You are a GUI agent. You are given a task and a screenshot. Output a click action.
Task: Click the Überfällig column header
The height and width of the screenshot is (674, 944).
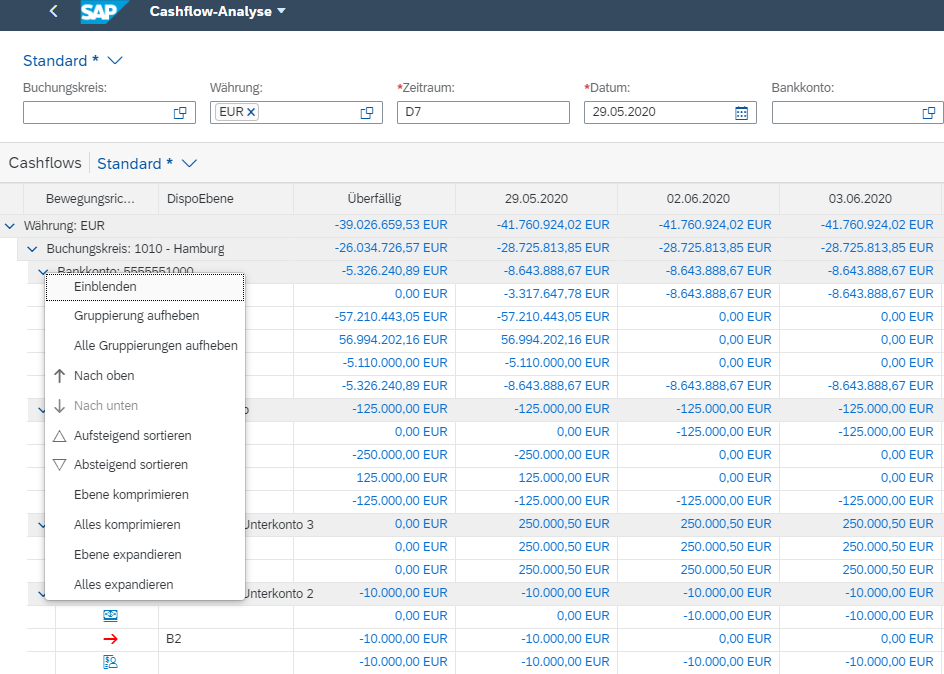pos(374,199)
